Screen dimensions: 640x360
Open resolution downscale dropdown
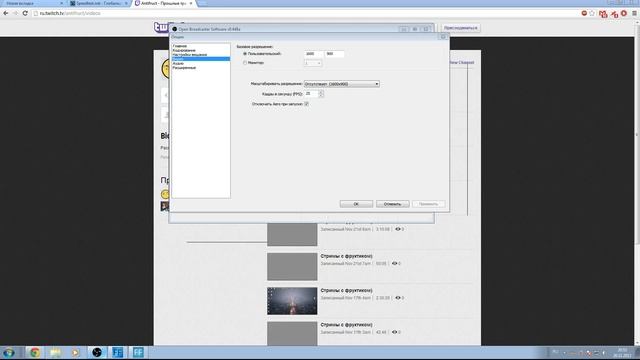coord(342,84)
